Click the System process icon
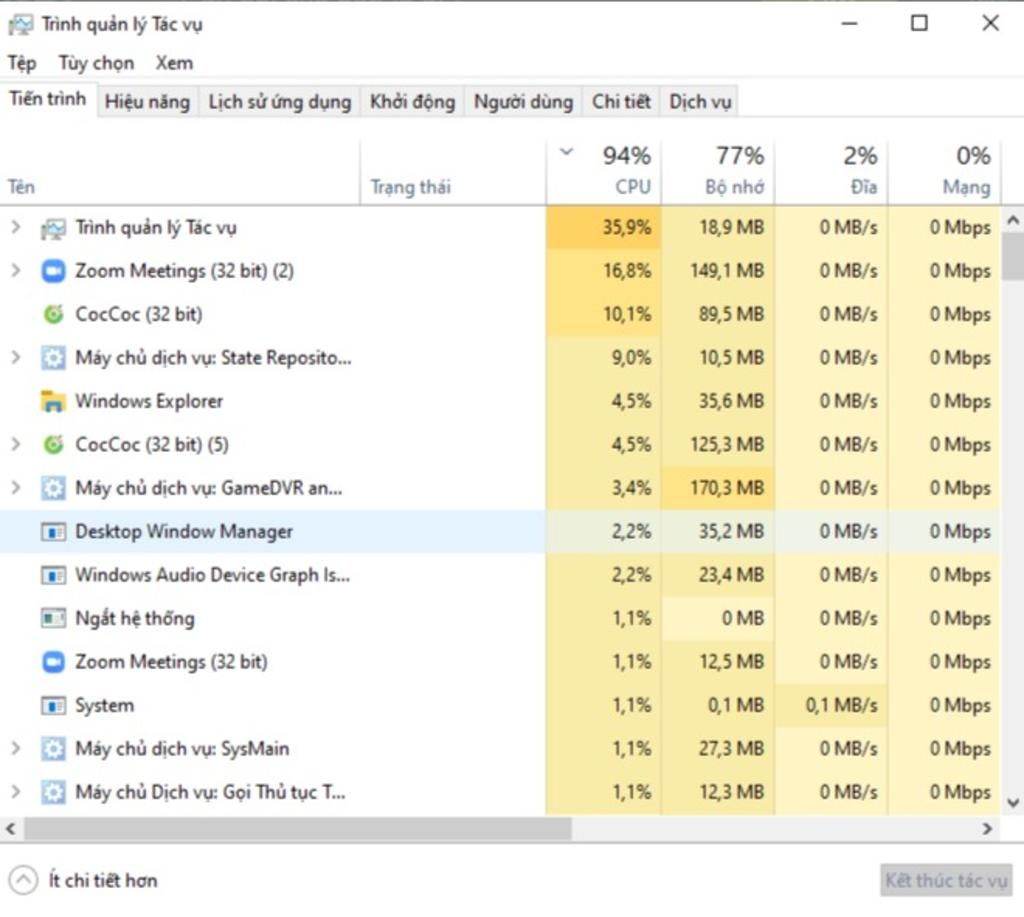The image size is (1024, 917). (x=53, y=705)
